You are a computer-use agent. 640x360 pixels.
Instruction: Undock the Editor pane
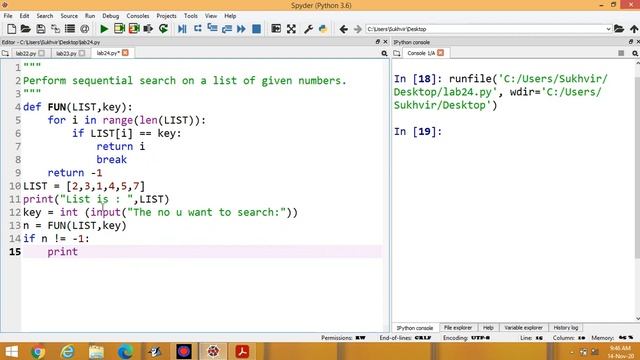point(378,42)
